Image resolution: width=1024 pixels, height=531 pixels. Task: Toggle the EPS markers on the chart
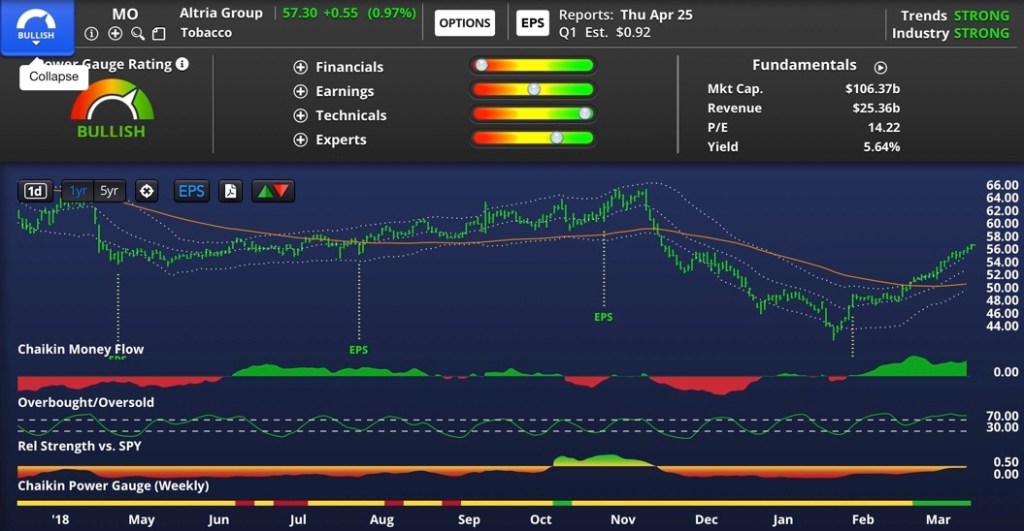[x=190, y=191]
